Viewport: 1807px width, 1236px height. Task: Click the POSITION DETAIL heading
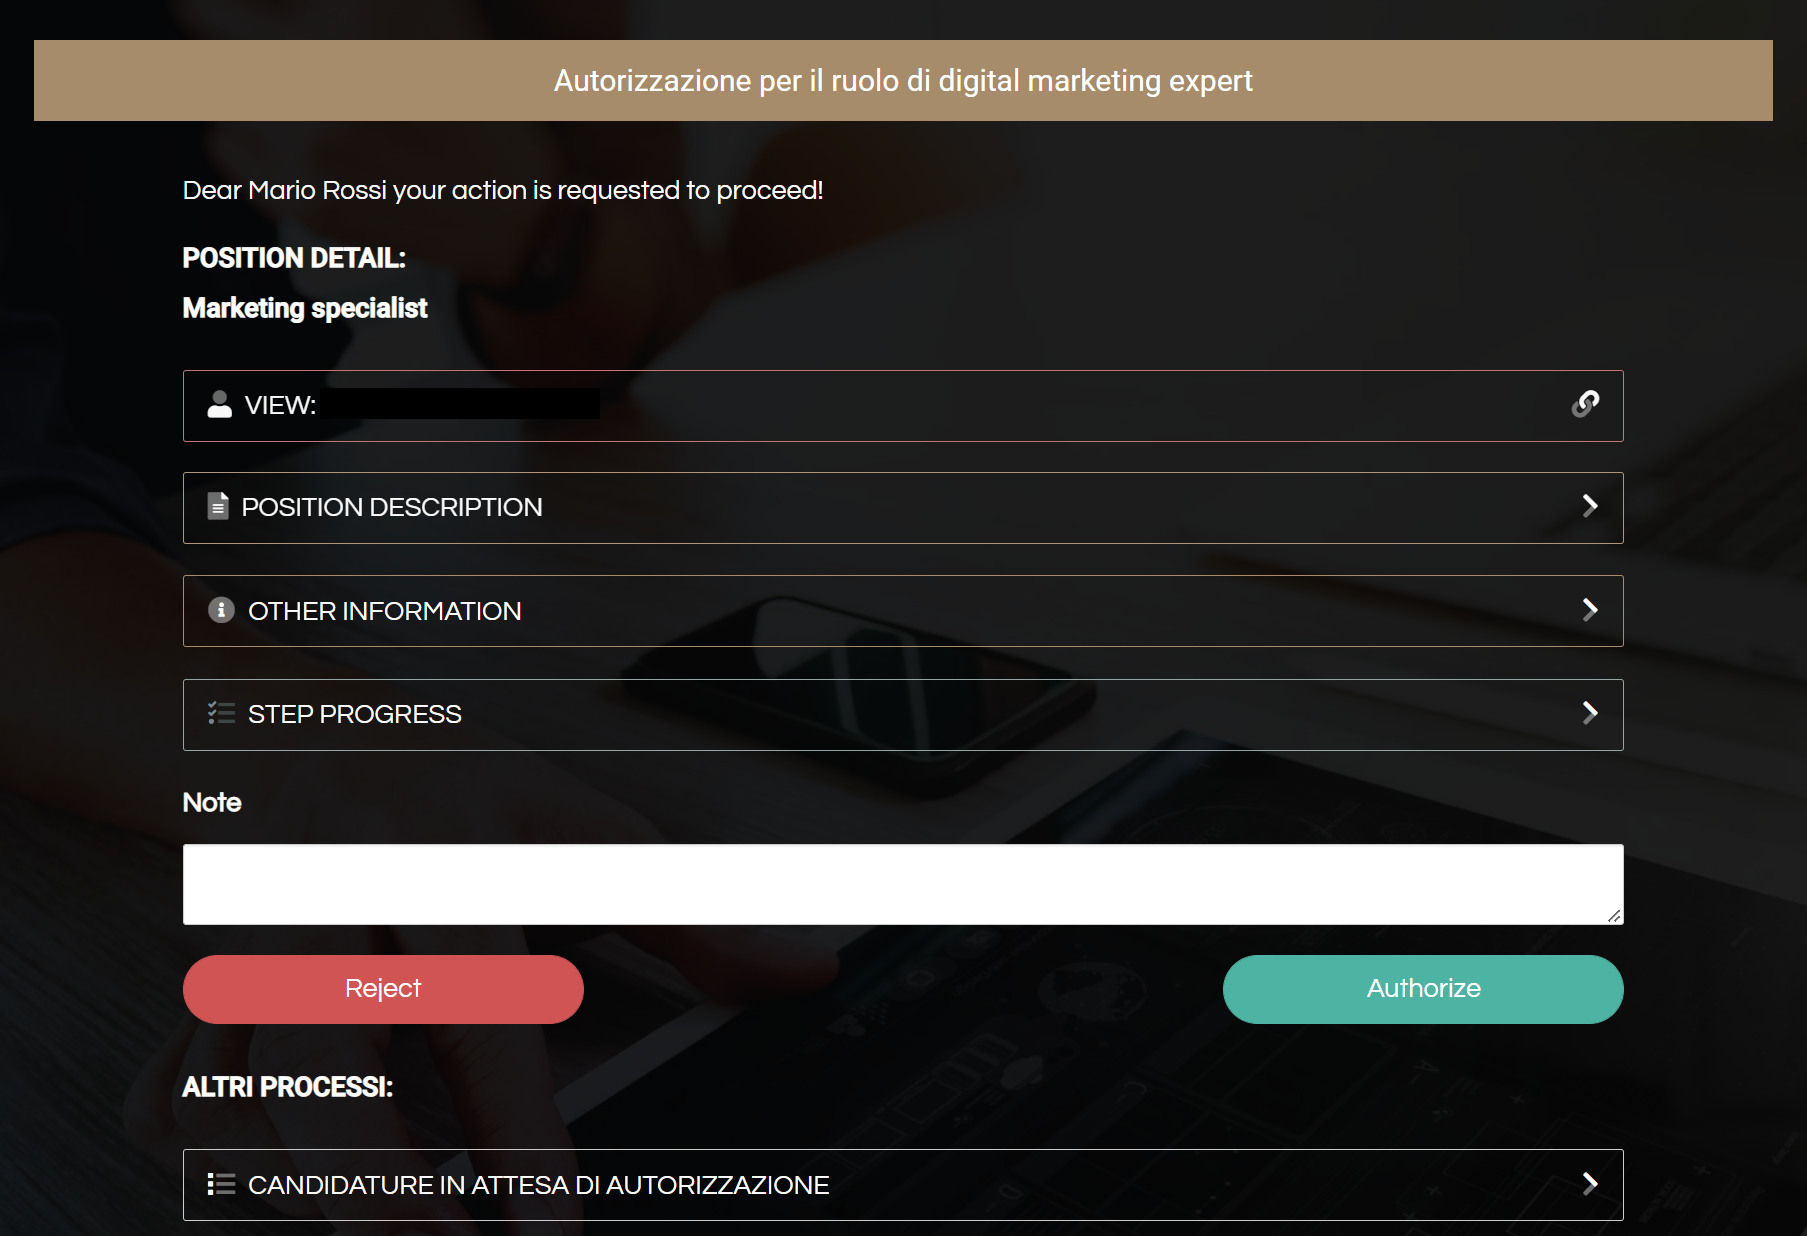[x=294, y=258]
